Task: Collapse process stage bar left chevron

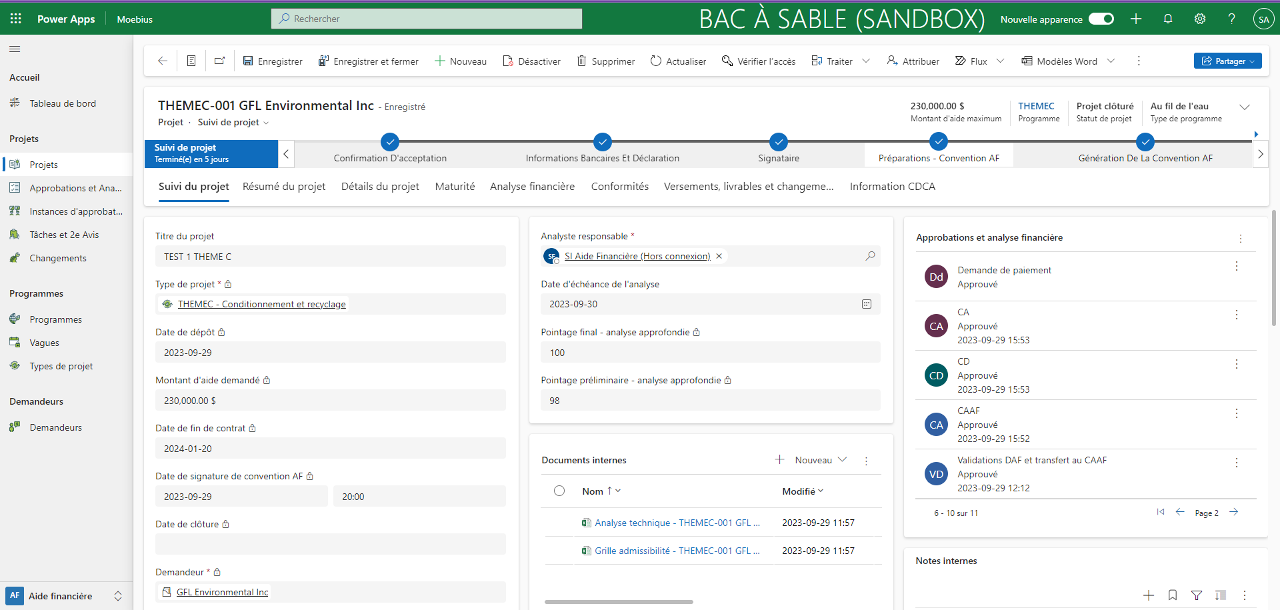Action: coord(286,154)
